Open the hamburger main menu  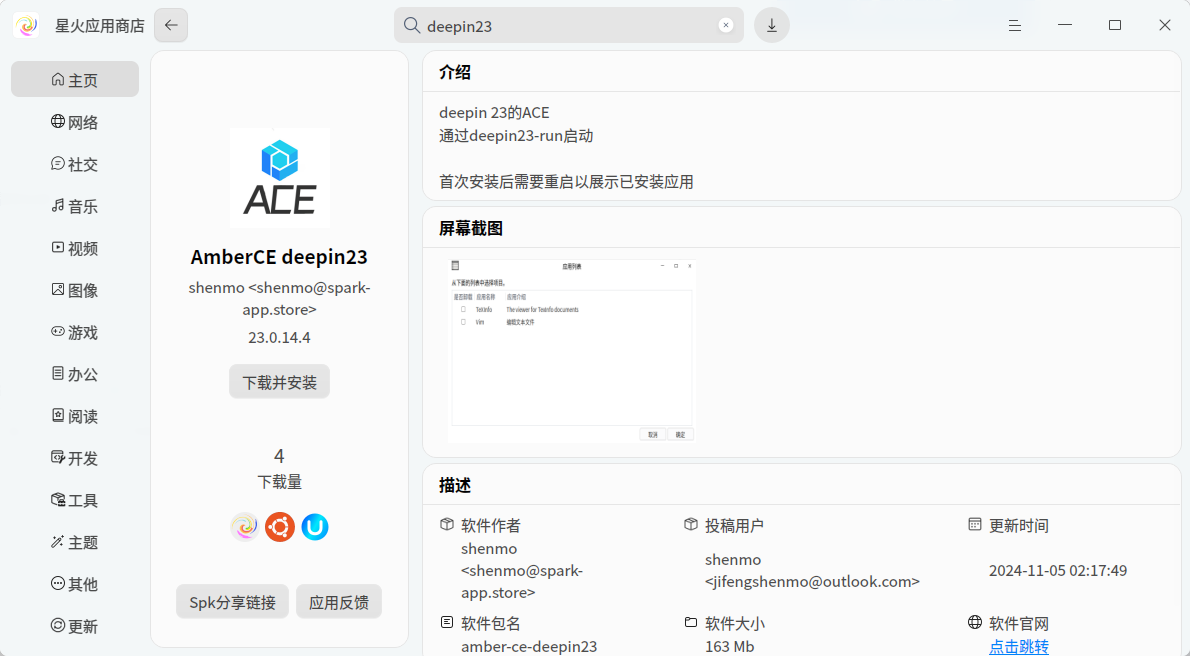click(x=1015, y=26)
